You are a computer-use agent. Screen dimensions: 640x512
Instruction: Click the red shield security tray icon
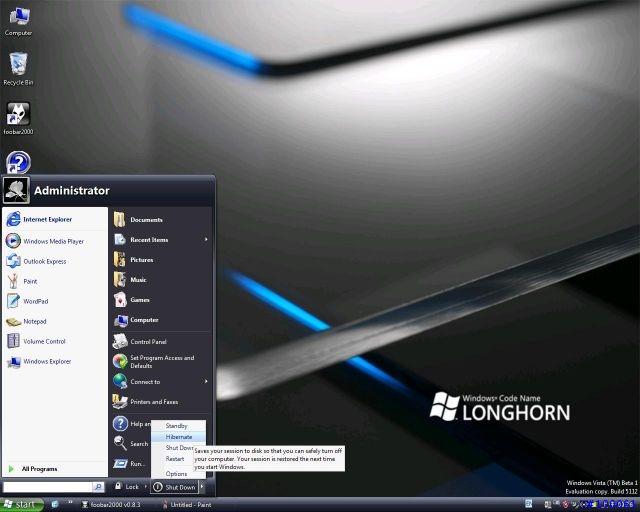(x=566, y=505)
